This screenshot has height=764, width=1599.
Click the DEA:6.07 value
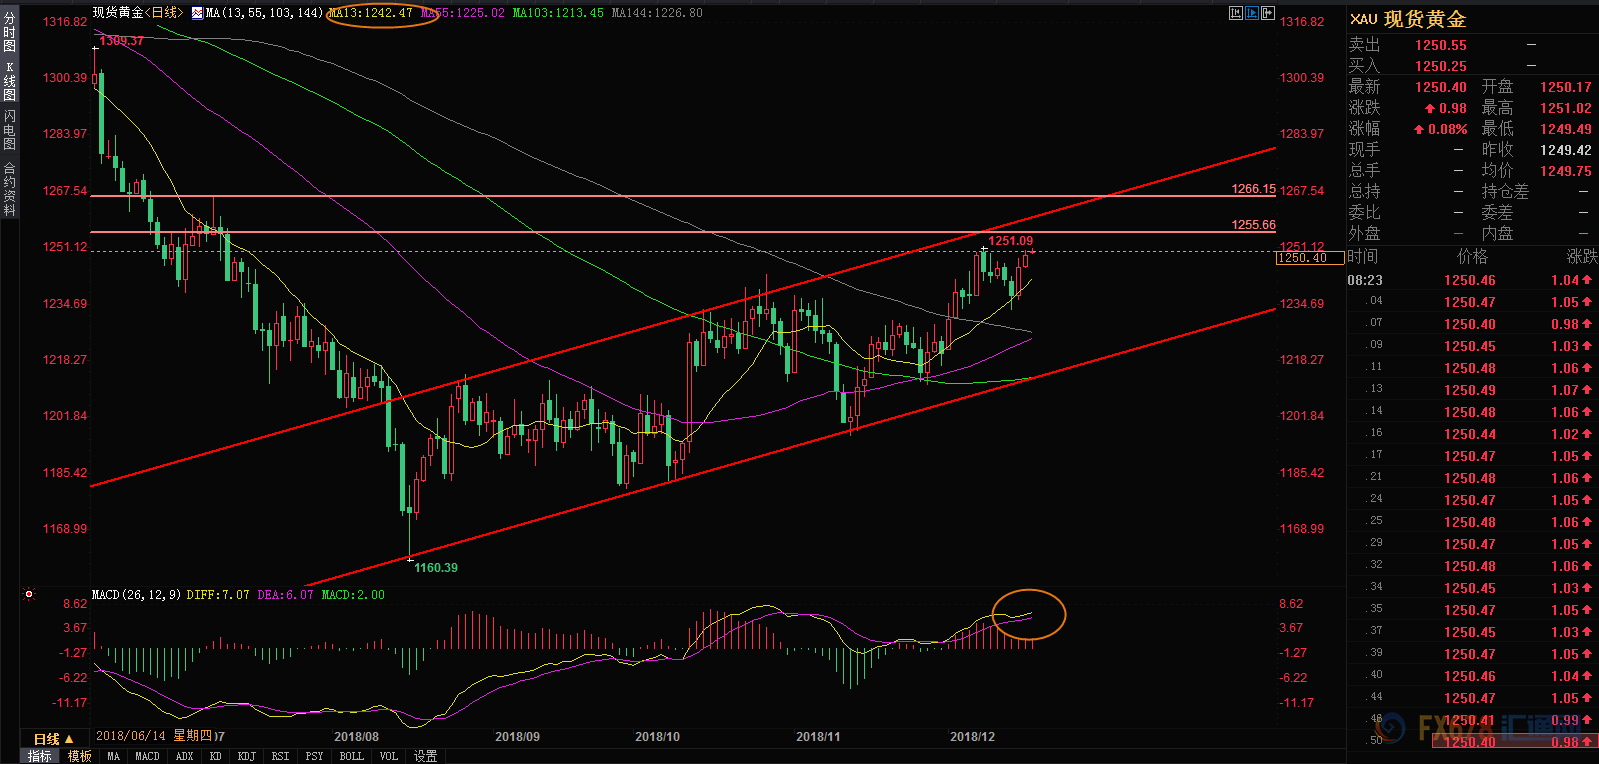point(286,595)
